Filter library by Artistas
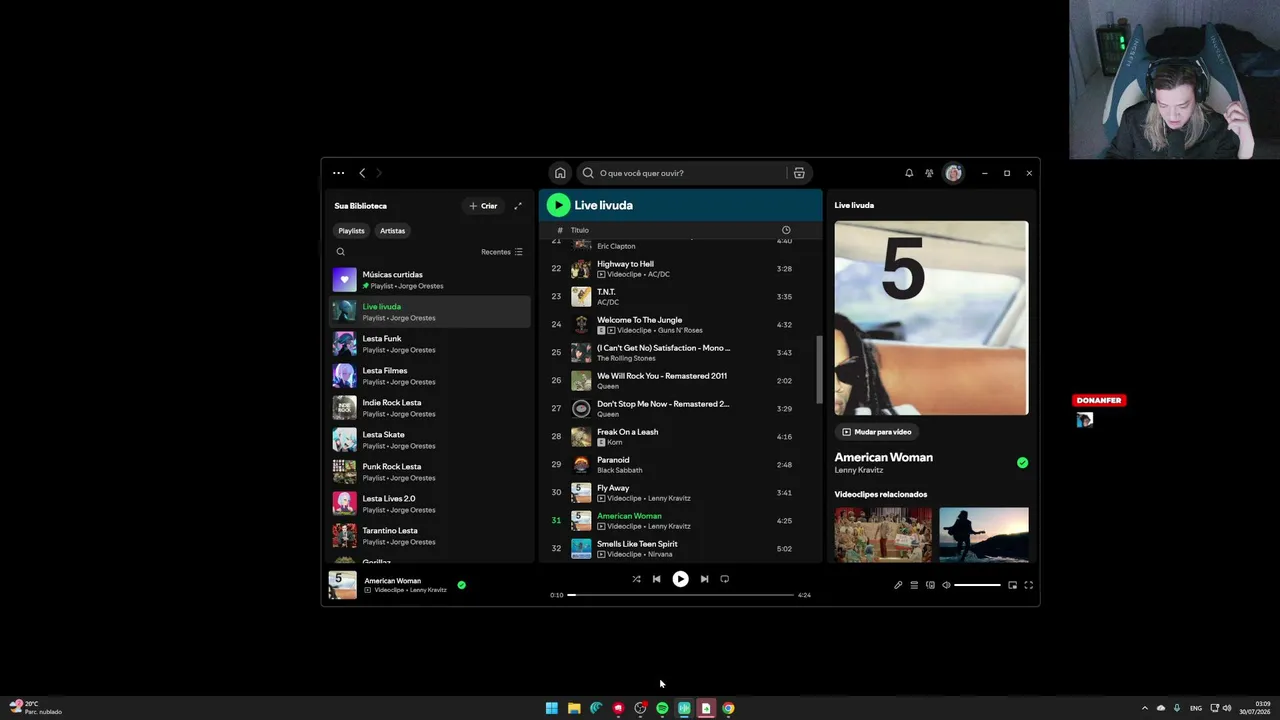Viewport: 1280px width, 720px height. (392, 231)
